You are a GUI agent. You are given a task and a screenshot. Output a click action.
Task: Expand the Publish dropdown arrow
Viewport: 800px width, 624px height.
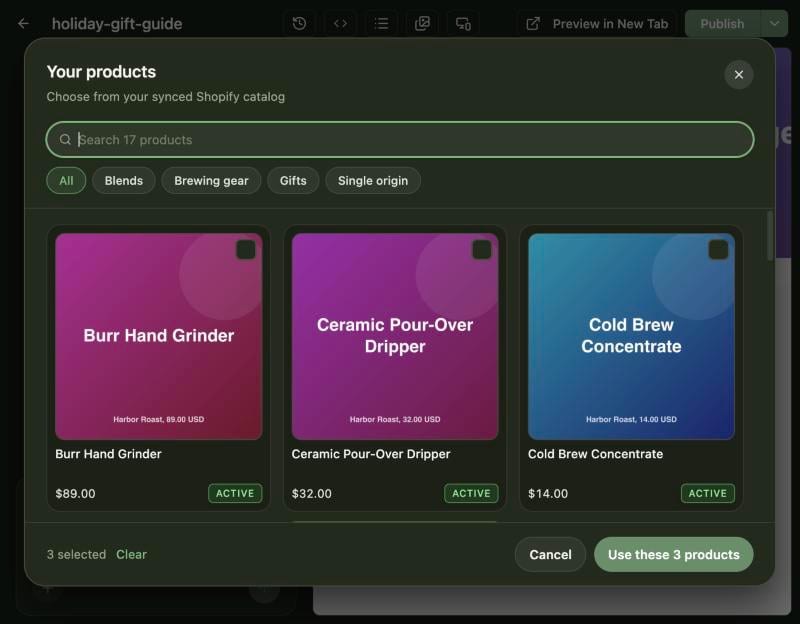pos(774,23)
